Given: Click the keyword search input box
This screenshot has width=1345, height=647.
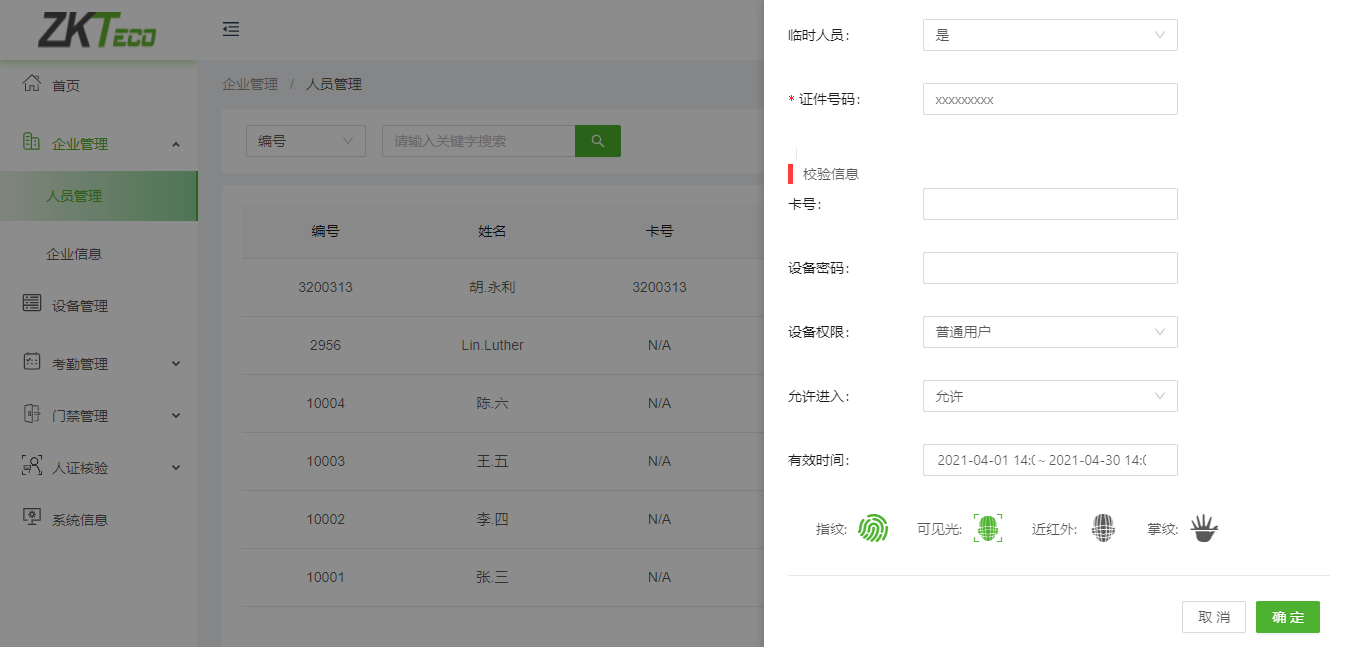Looking at the screenshot, I should click(478, 141).
